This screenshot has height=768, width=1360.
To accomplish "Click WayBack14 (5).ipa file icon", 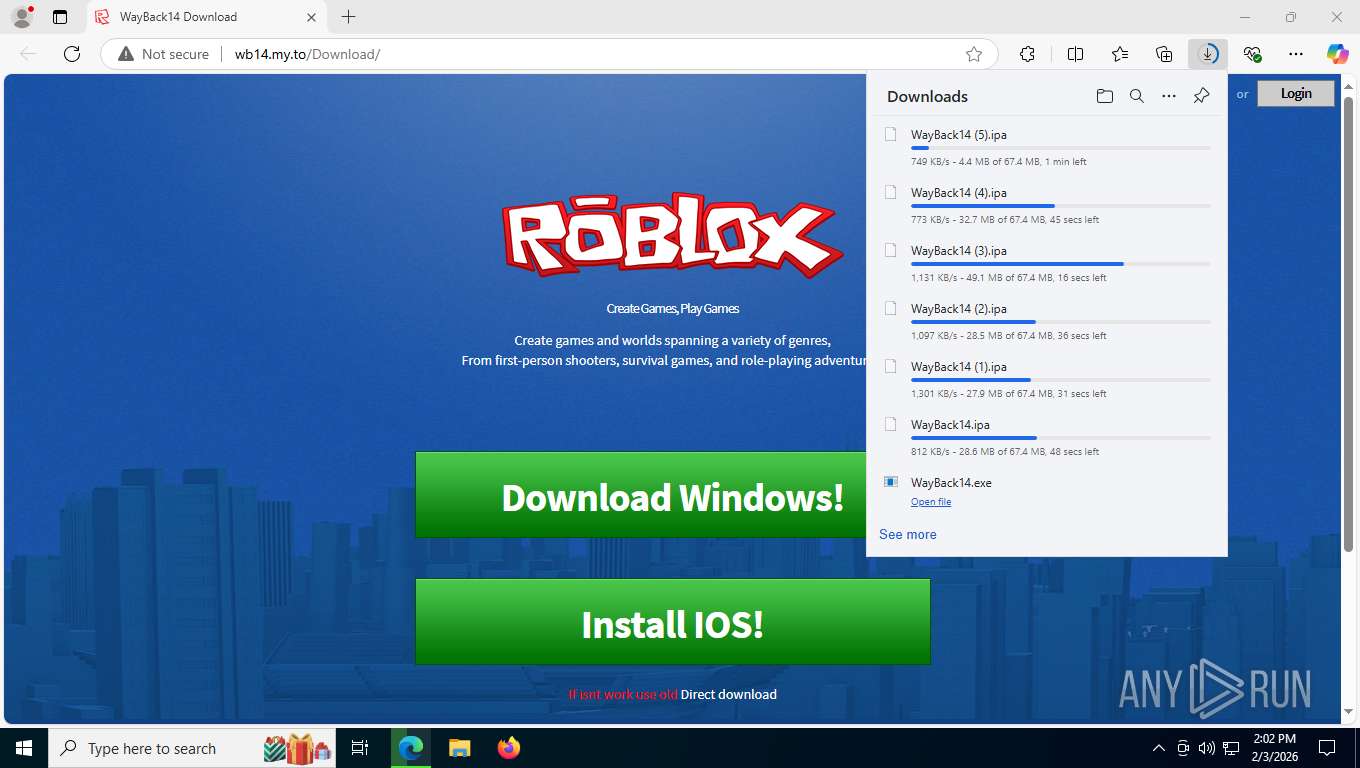I will click(890, 134).
